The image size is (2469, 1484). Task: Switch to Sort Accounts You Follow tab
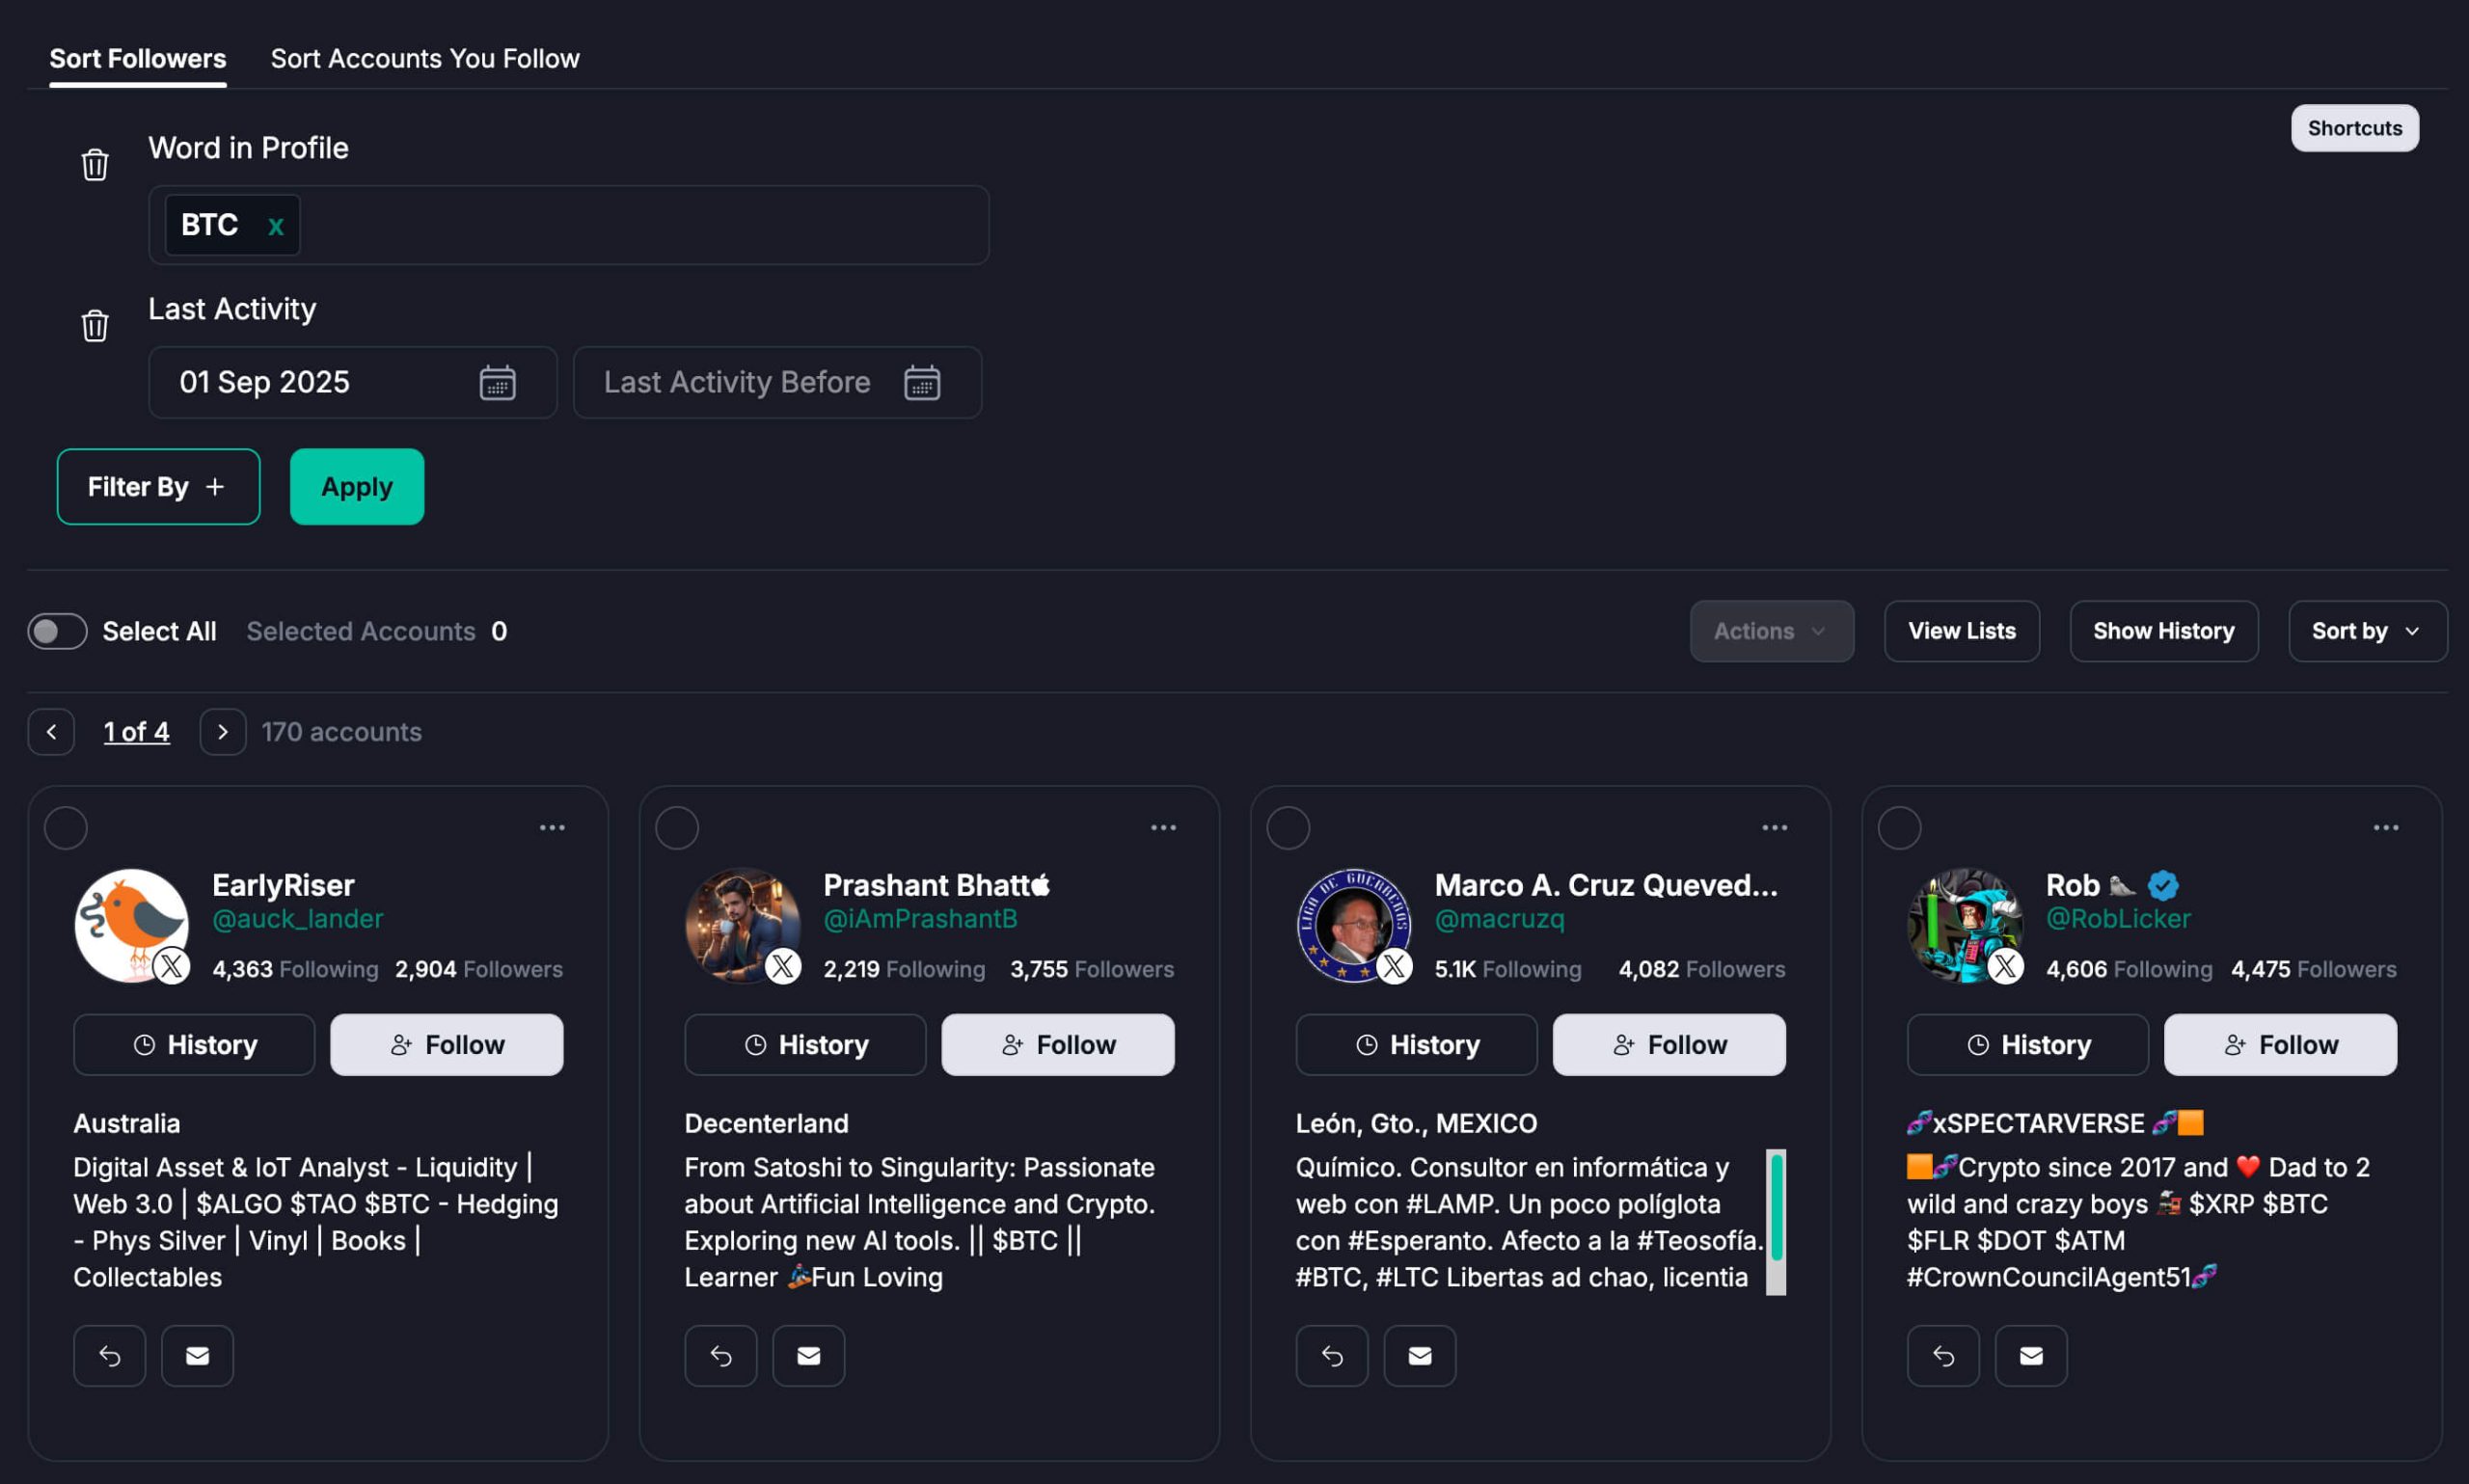click(x=425, y=59)
